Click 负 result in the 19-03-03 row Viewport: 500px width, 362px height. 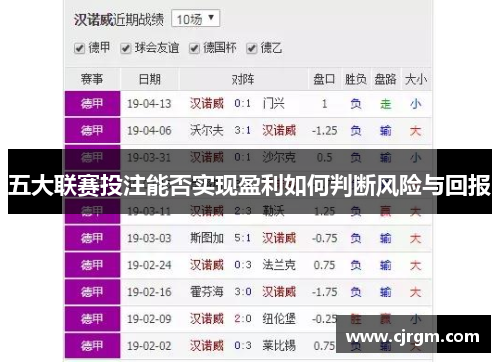(356, 238)
